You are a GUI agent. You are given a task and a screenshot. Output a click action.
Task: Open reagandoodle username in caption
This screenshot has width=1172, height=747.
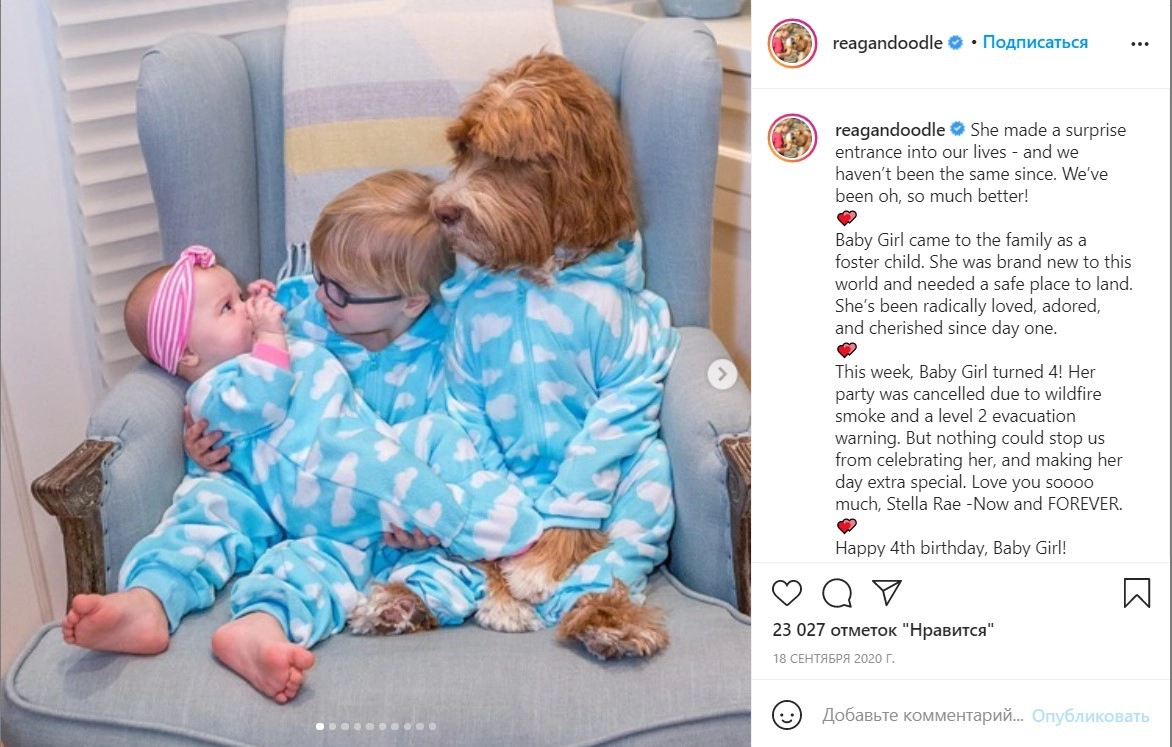coord(889,130)
